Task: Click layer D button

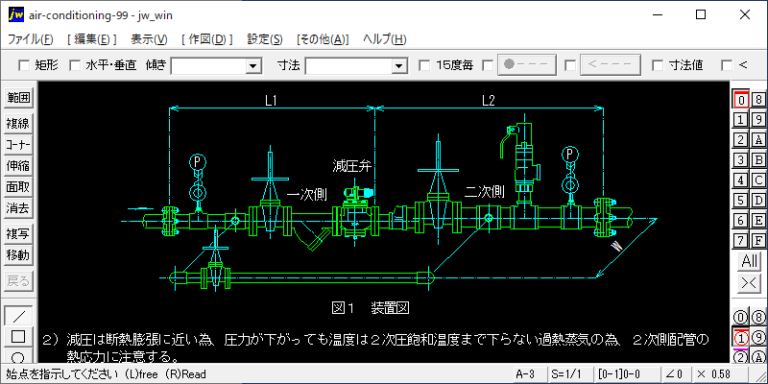Action: coord(758,200)
